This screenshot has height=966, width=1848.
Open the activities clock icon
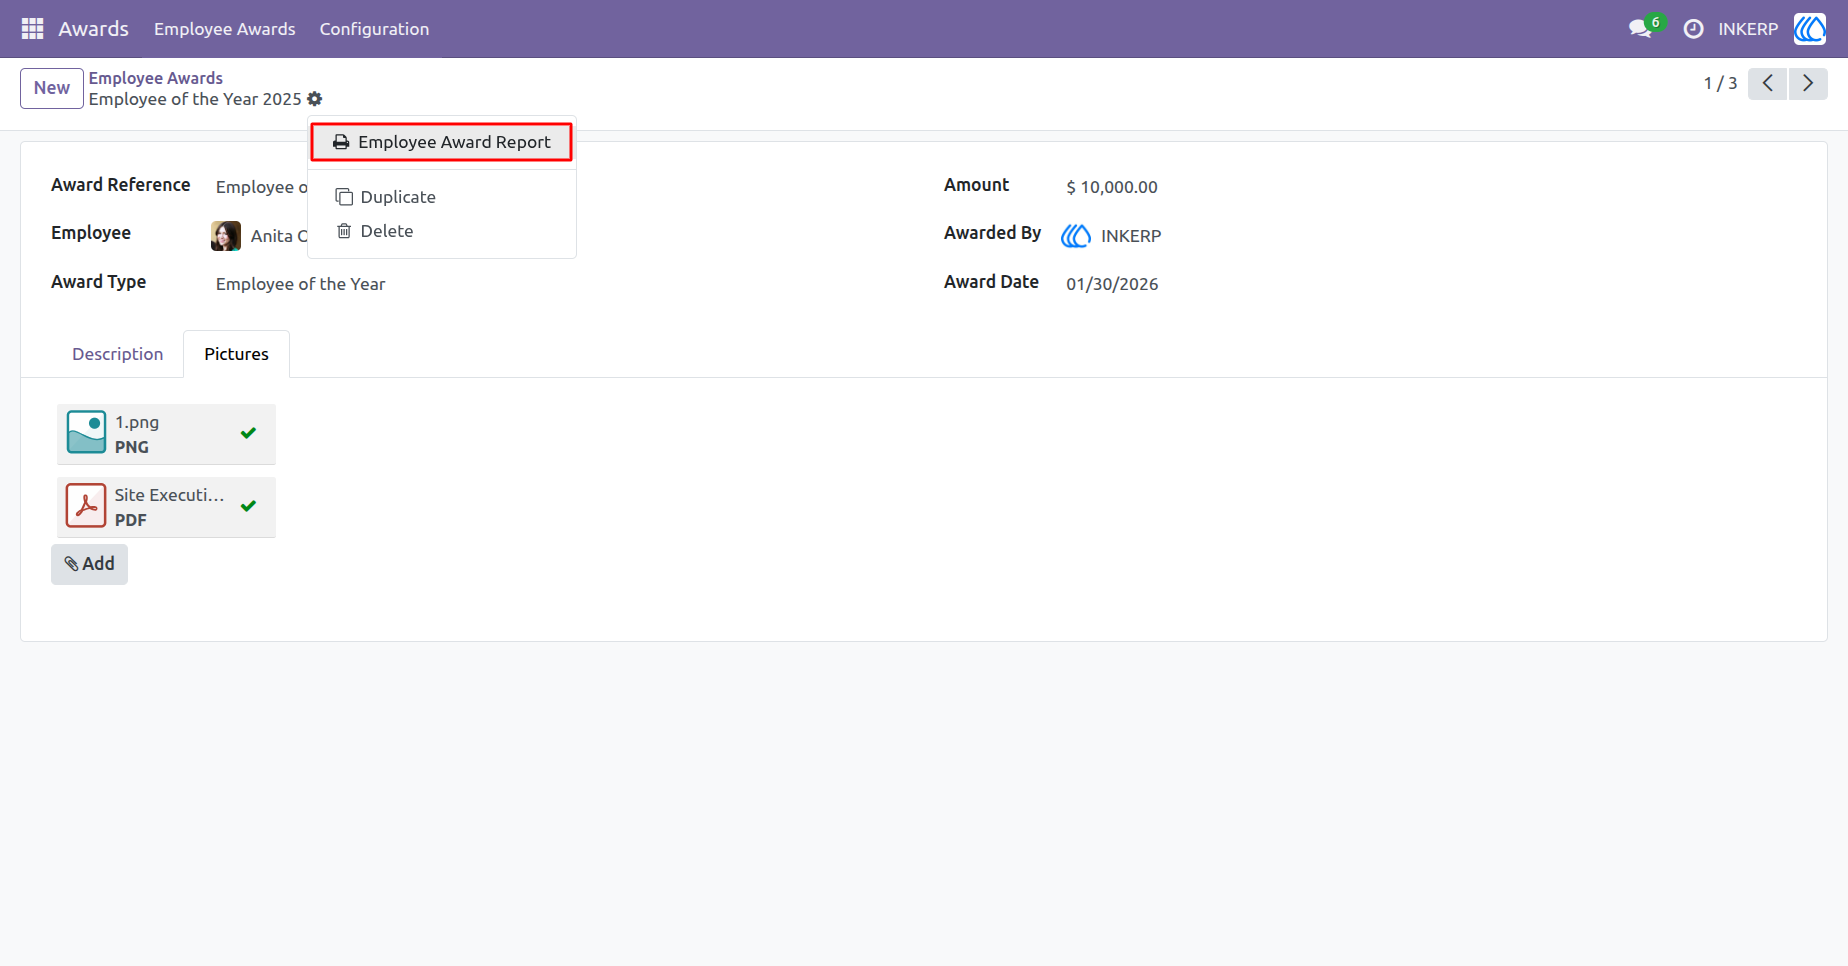[x=1693, y=29]
